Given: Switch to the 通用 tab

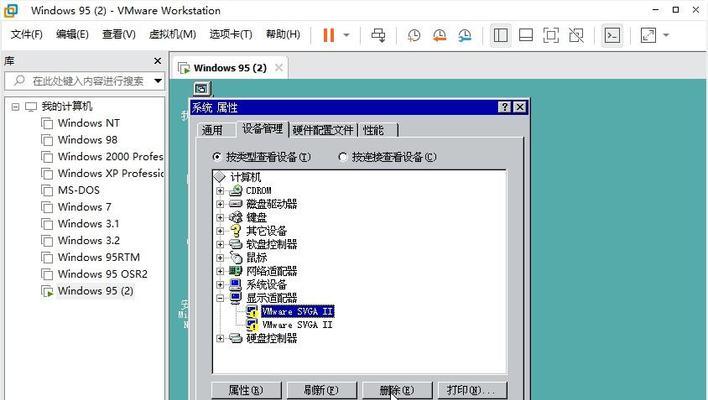Looking at the screenshot, I should (212, 130).
